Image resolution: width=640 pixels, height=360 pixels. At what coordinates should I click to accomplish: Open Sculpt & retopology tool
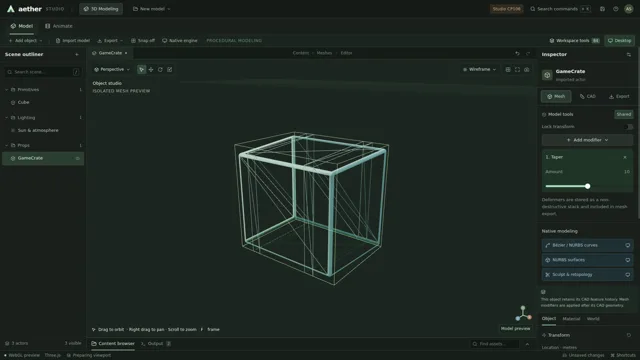(587, 275)
